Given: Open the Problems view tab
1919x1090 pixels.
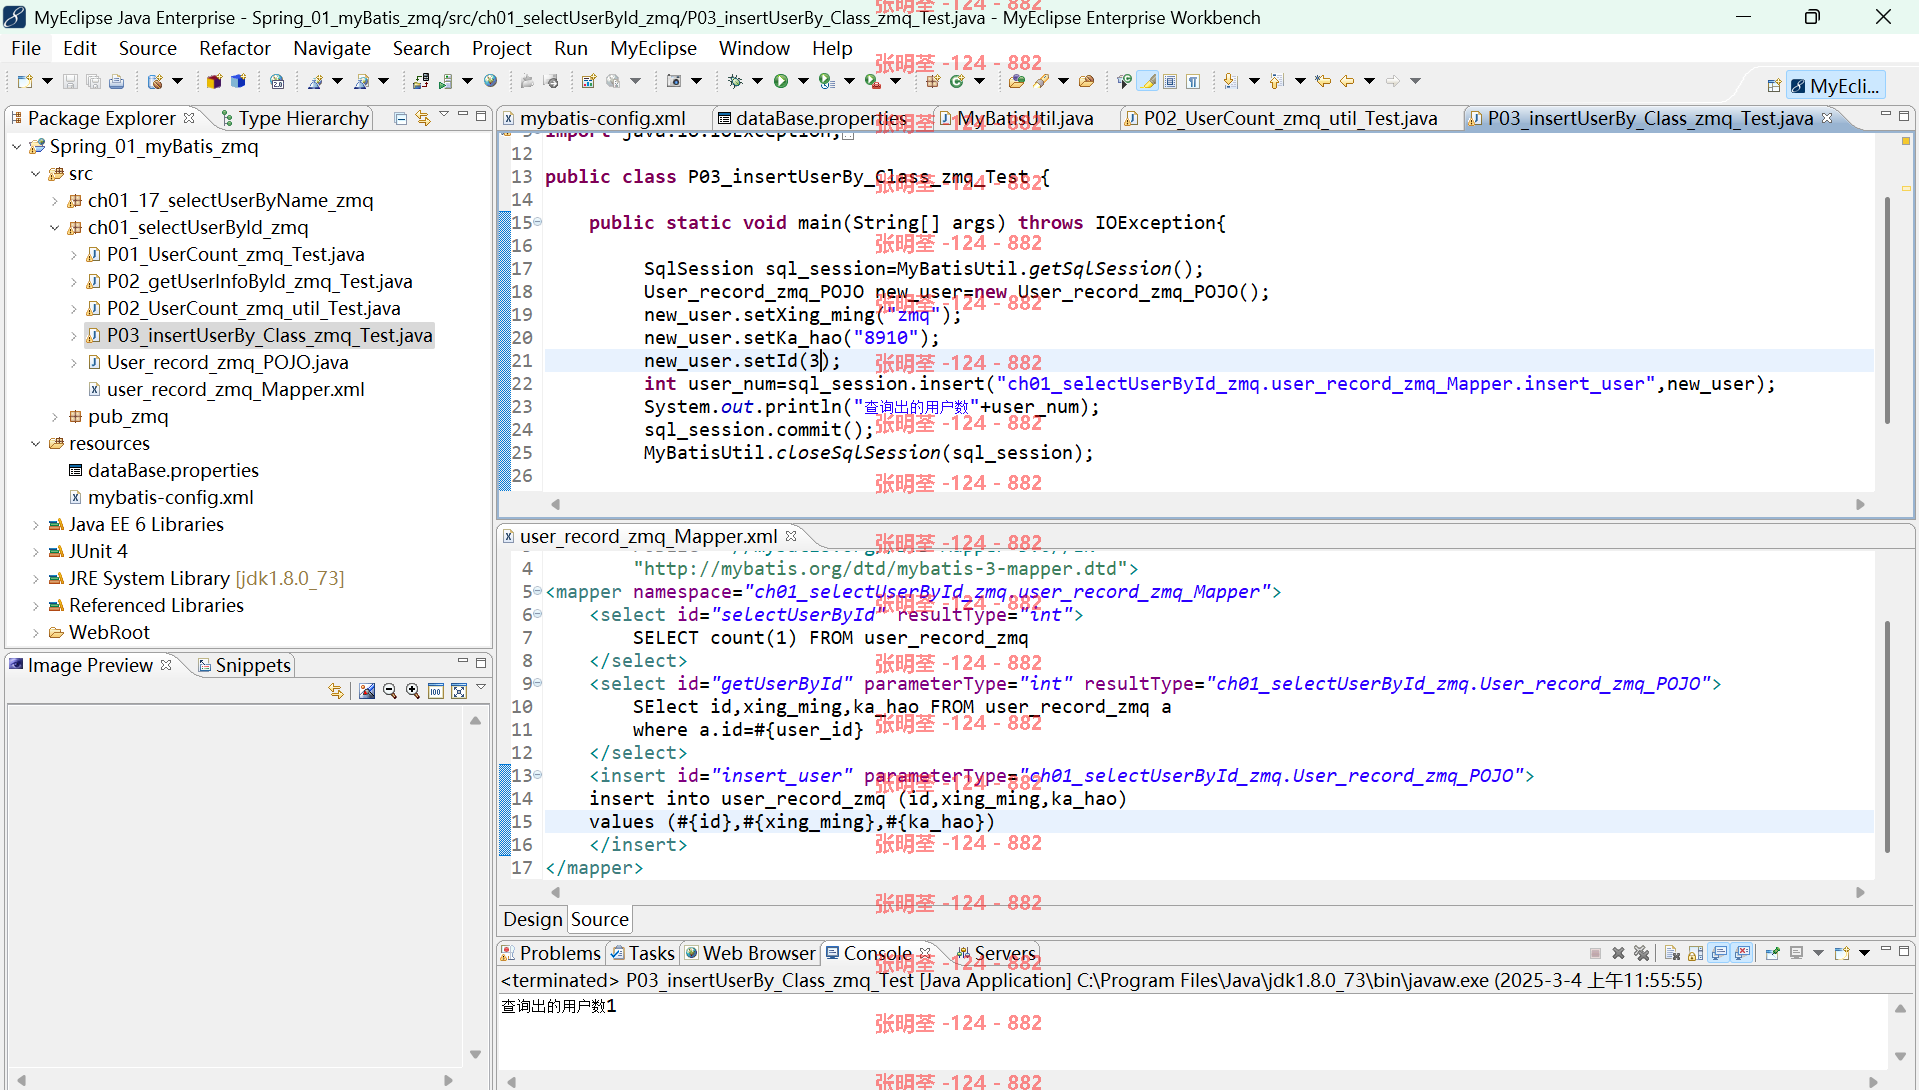Looking at the screenshot, I should click(x=551, y=953).
